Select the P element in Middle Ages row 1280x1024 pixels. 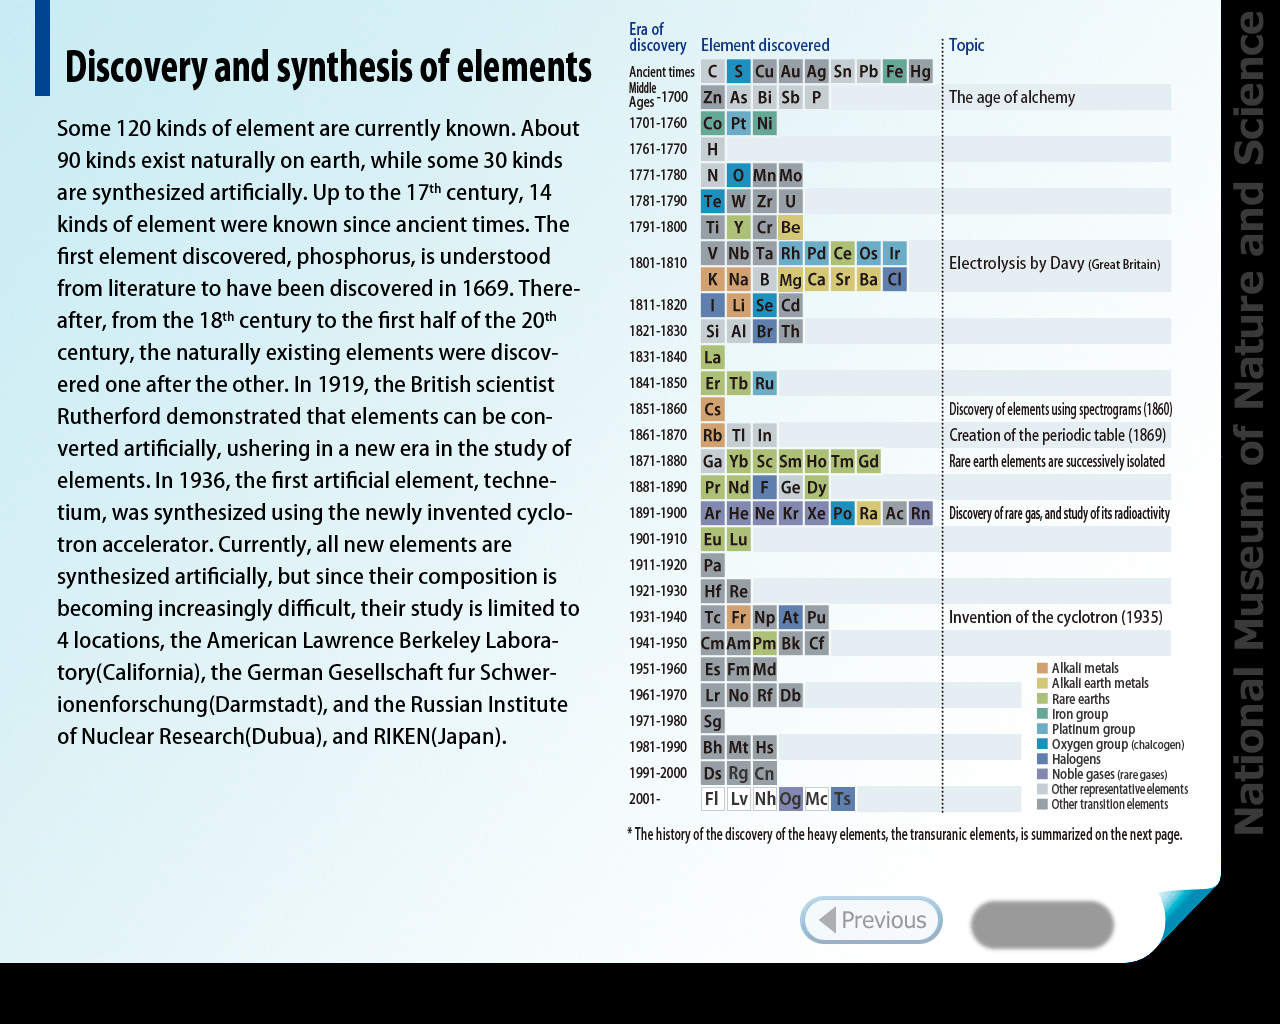pos(816,97)
